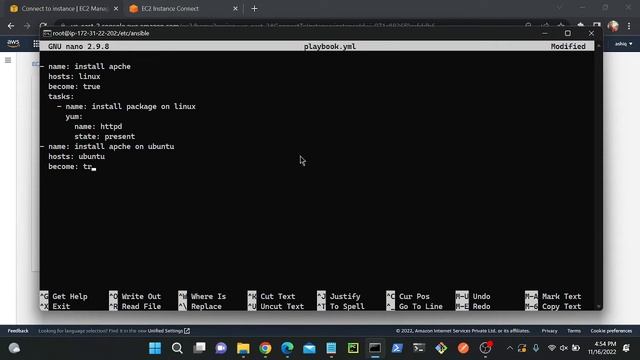
Task: Place cursor on 'state: present' line
Action: click(104, 136)
